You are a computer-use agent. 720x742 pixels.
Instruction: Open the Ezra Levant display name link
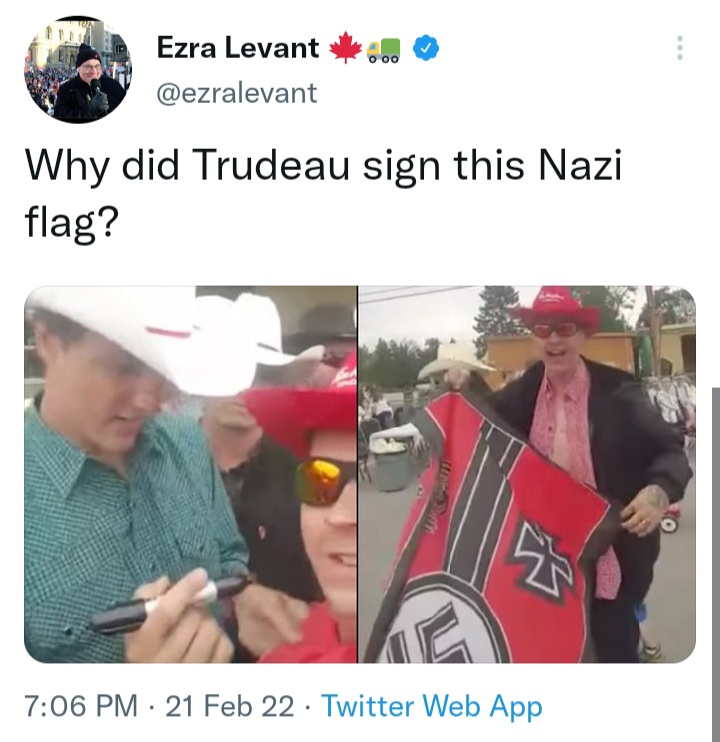tap(238, 48)
